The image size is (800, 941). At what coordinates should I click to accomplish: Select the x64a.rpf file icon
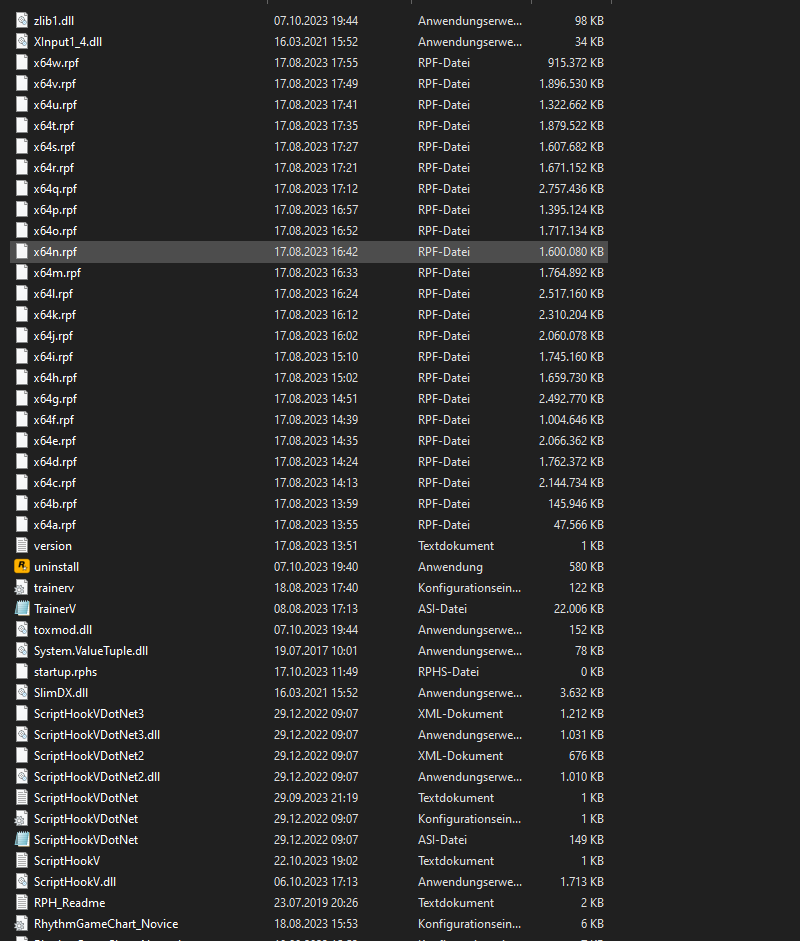pos(22,525)
